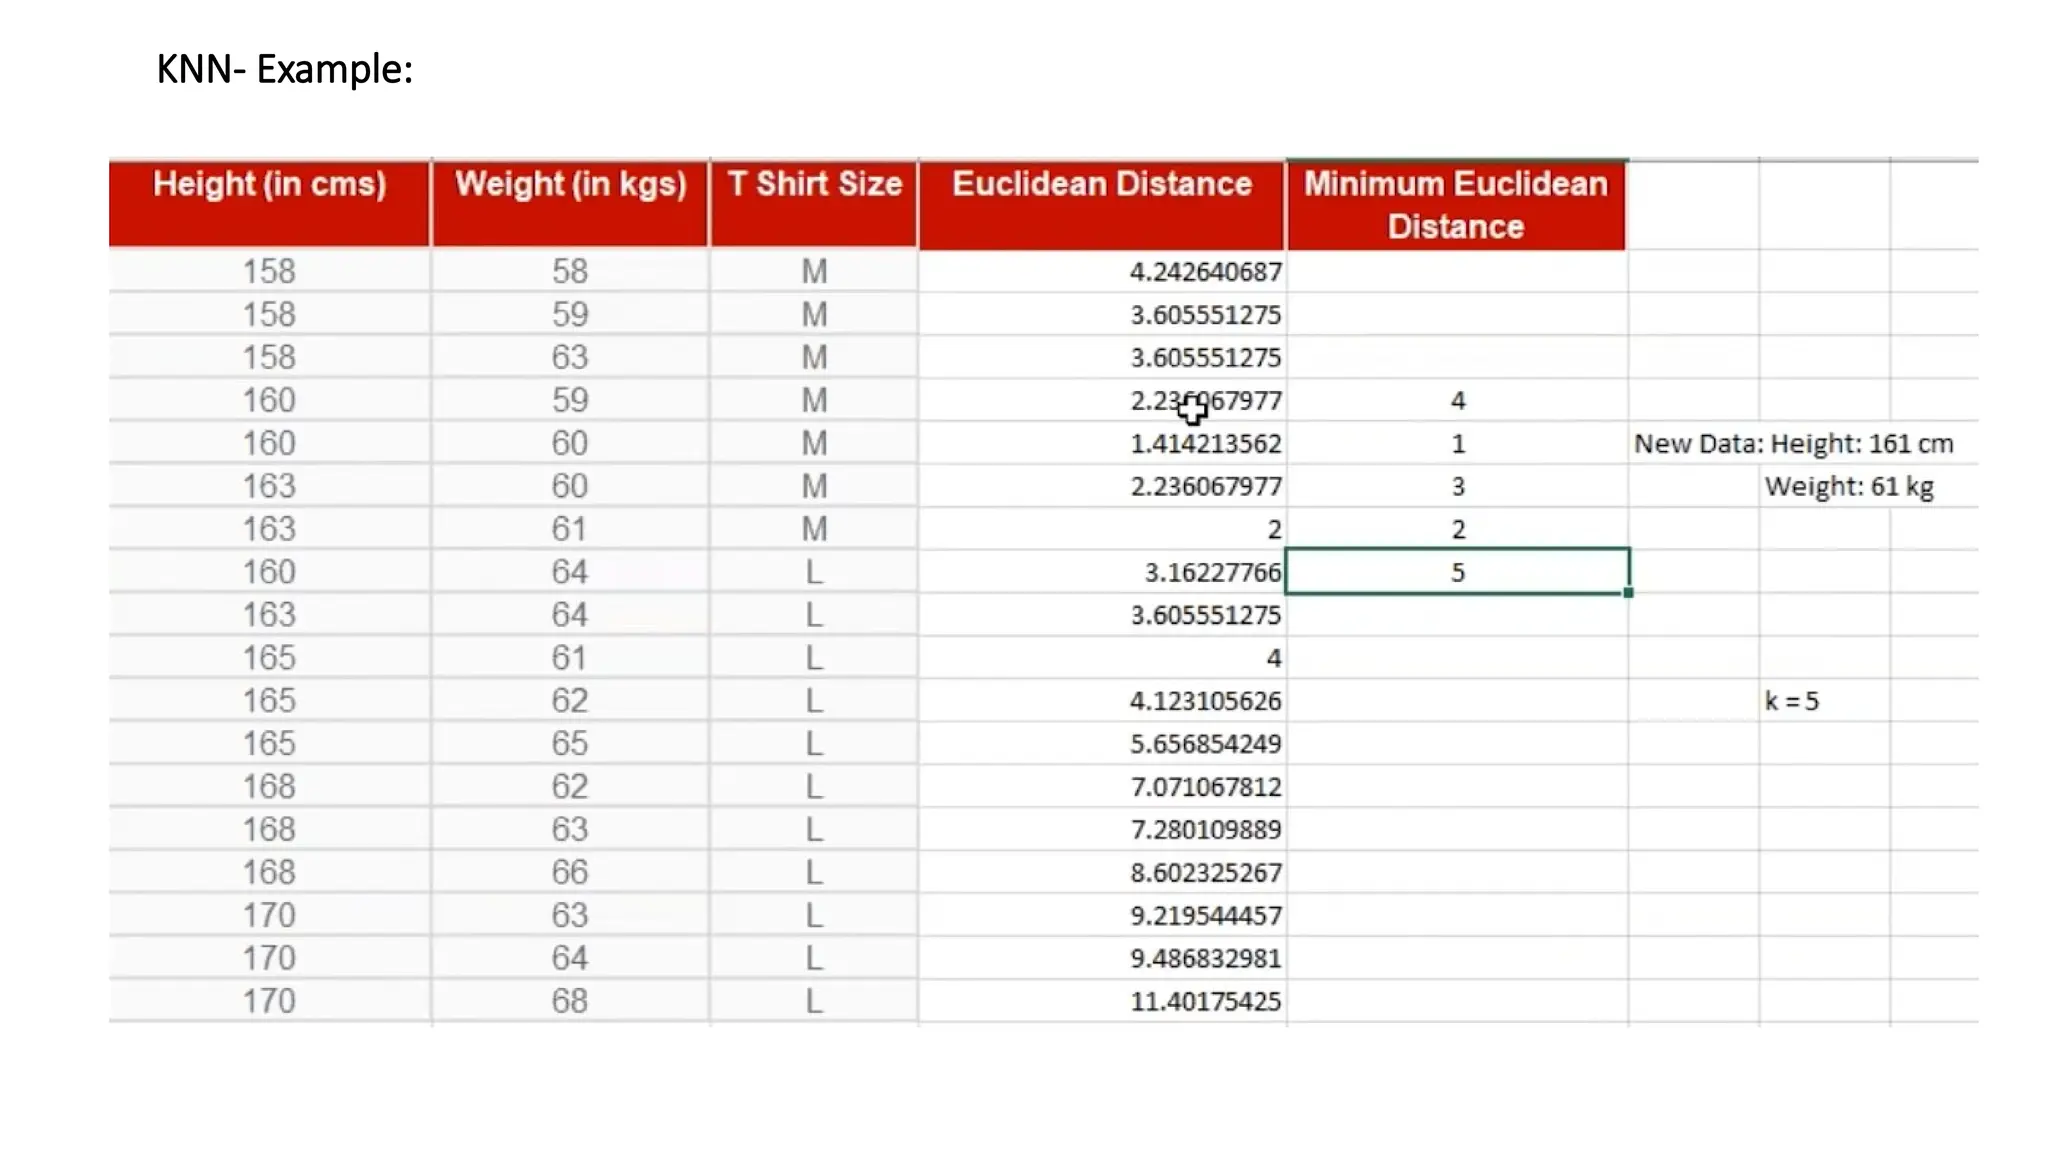Select the 'Weight (in kgs)' column header

point(570,203)
